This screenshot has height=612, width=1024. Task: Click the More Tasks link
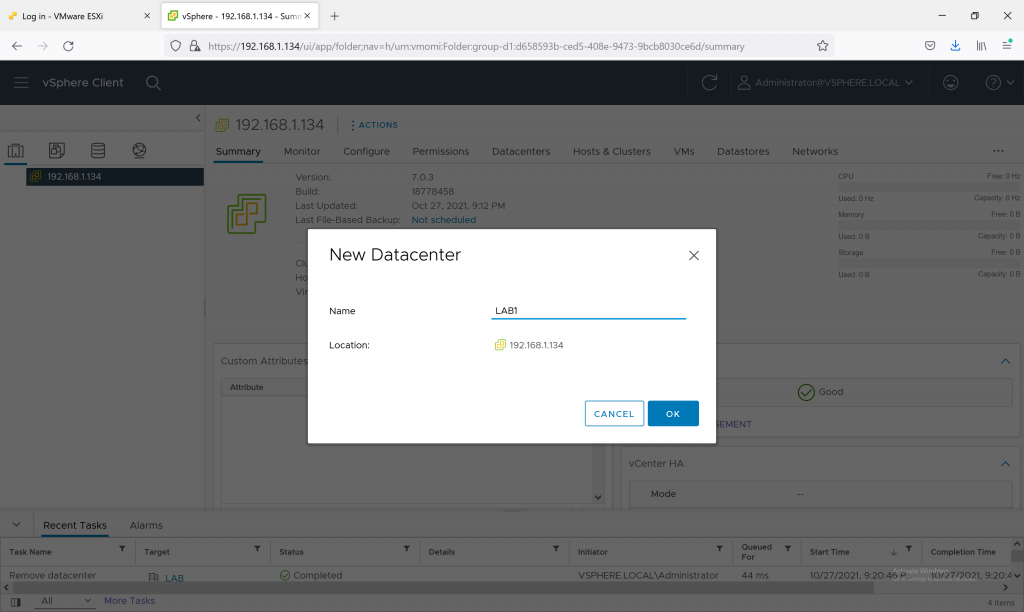coord(129,601)
